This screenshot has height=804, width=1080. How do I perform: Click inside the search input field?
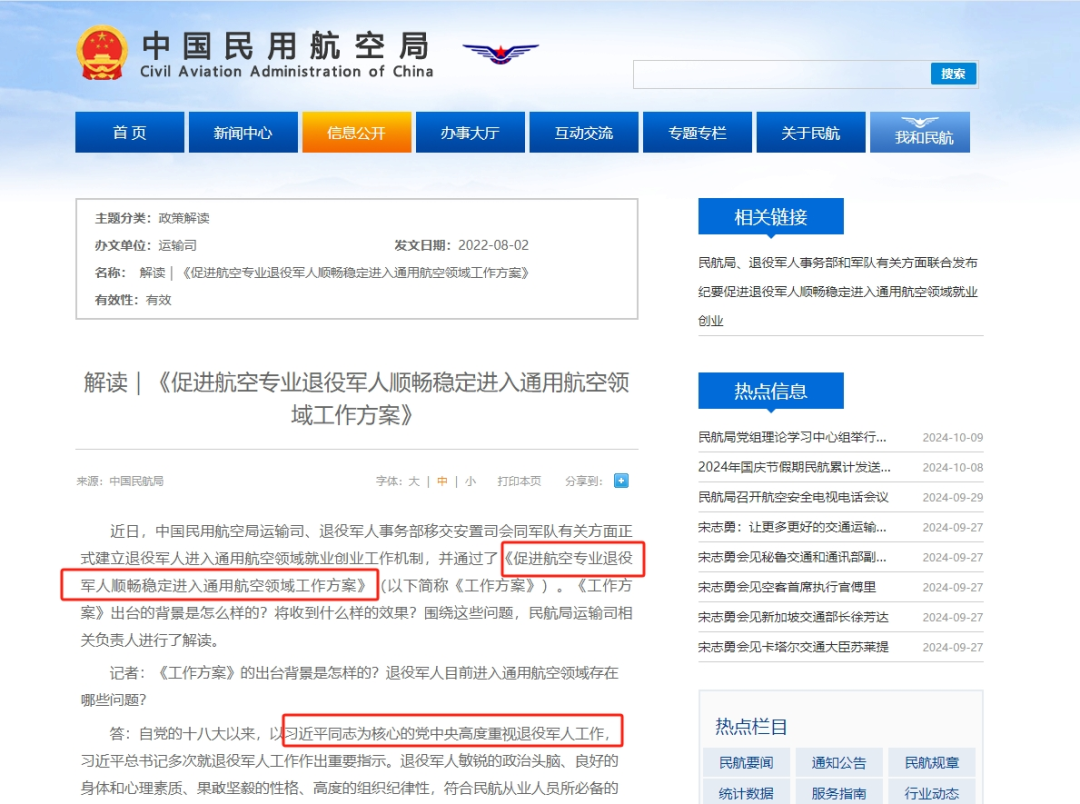point(780,73)
